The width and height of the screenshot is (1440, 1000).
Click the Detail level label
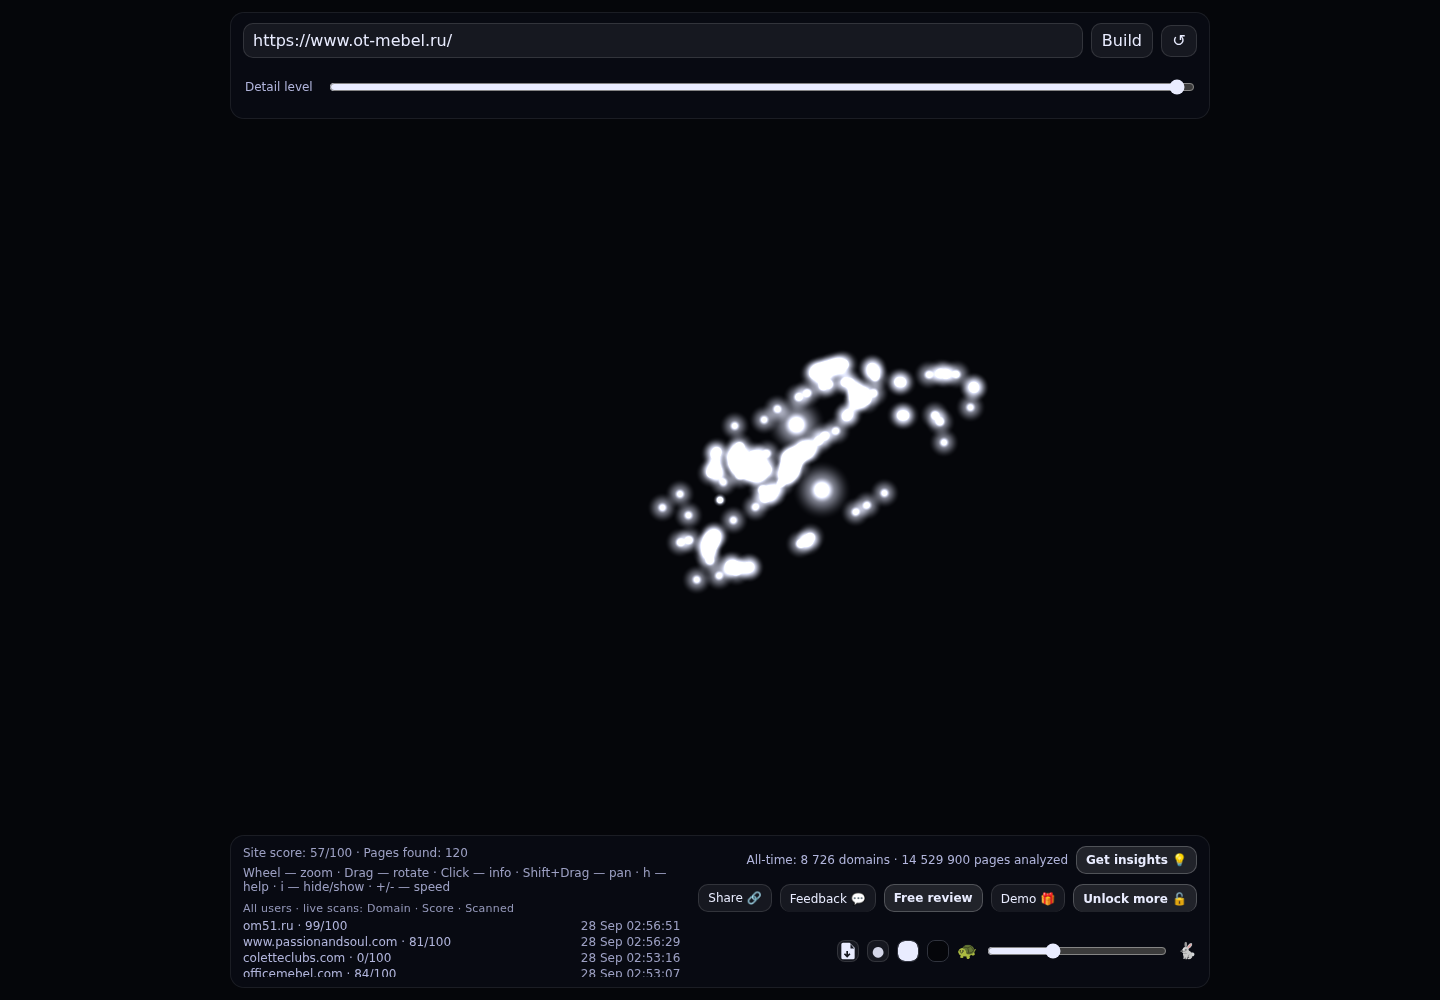pos(279,87)
